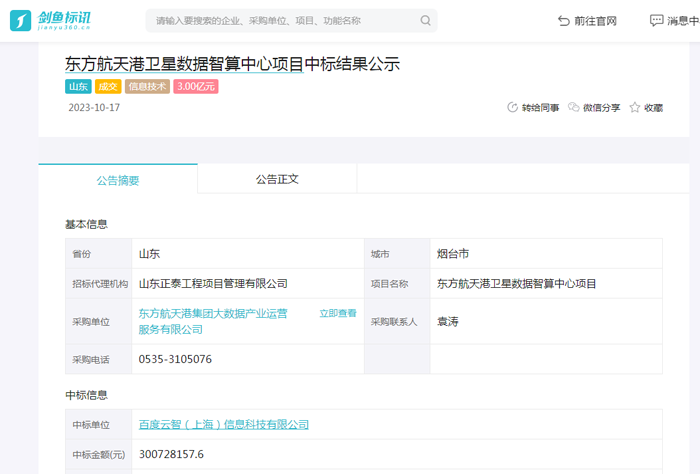Select the 采购单位 label cell
Image resolution: width=700 pixels, height=474 pixels.
(99, 321)
